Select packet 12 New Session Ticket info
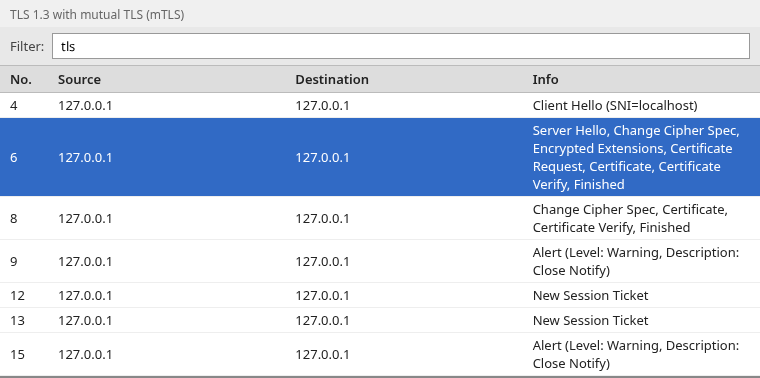The width and height of the screenshot is (760, 378). [590, 295]
